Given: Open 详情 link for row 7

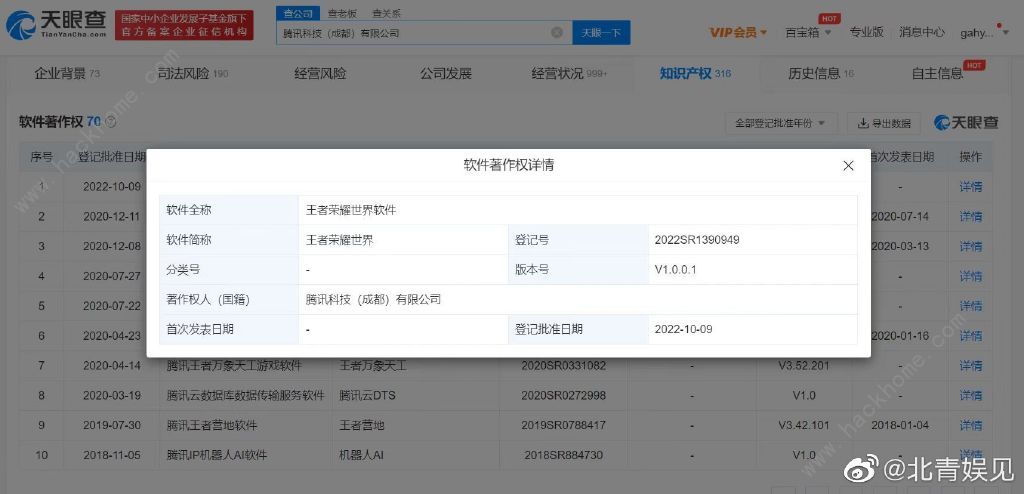Looking at the screenshot, I should pos(970,366).
